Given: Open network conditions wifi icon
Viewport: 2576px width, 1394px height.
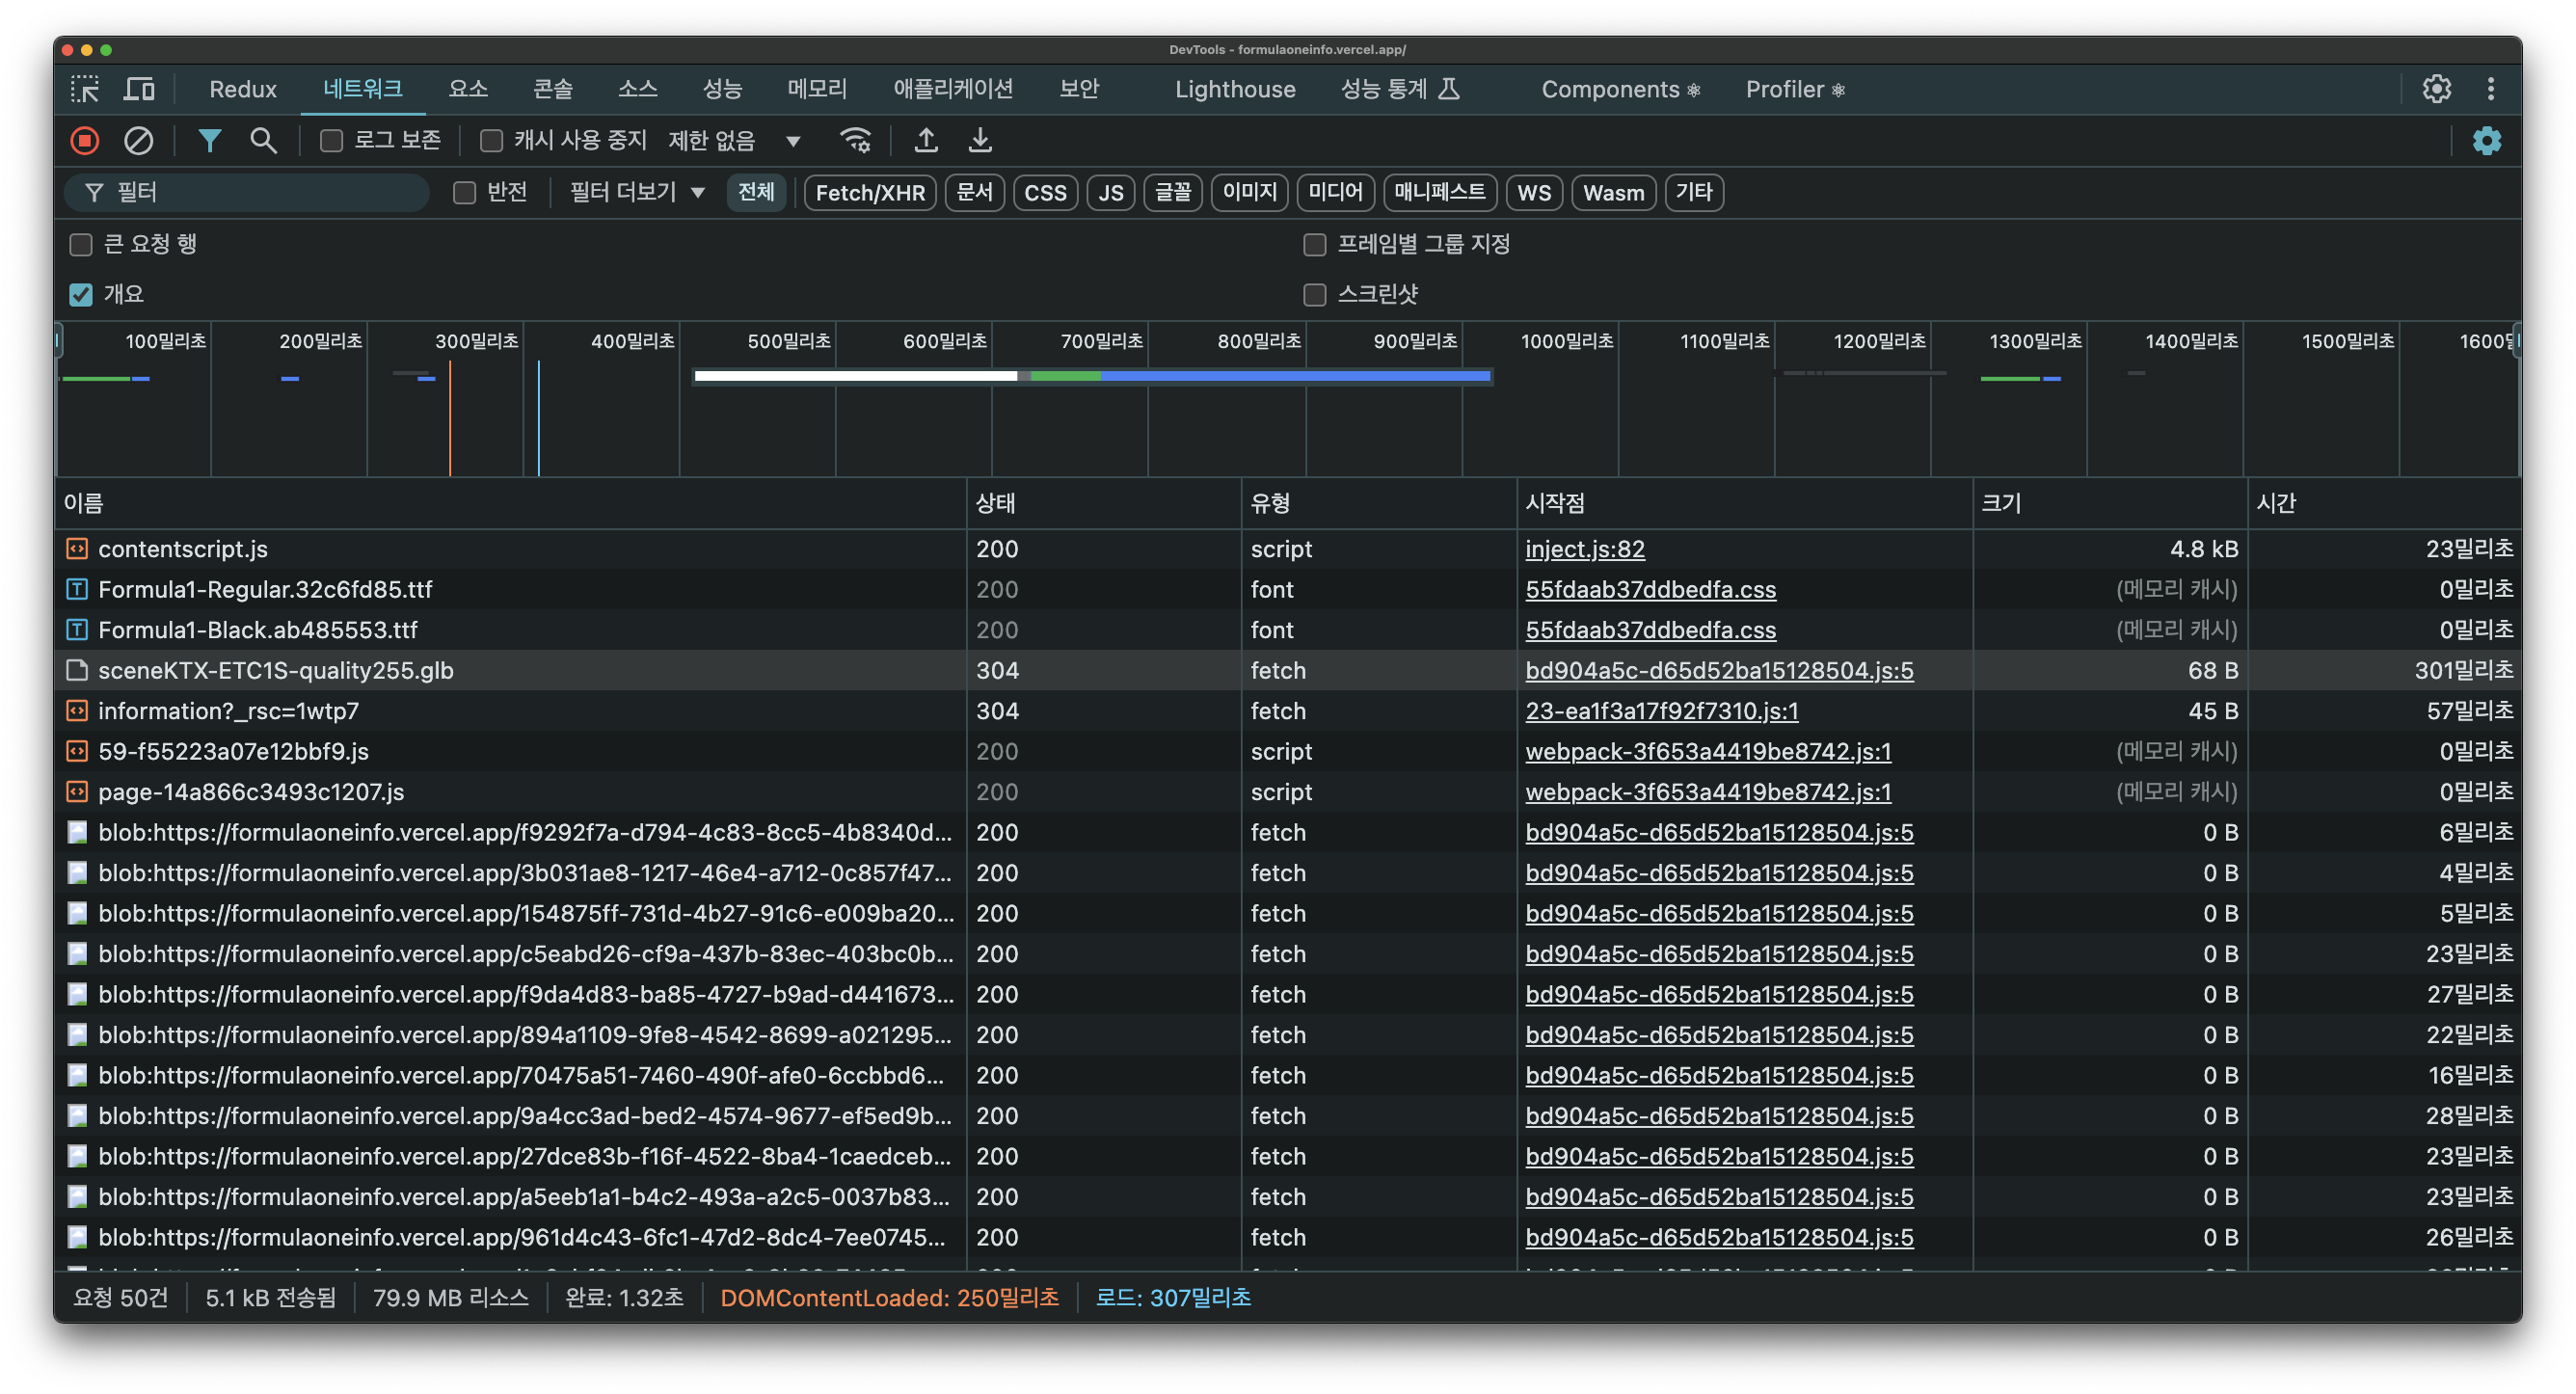Looking at the screenshot, I should point(855,141).
